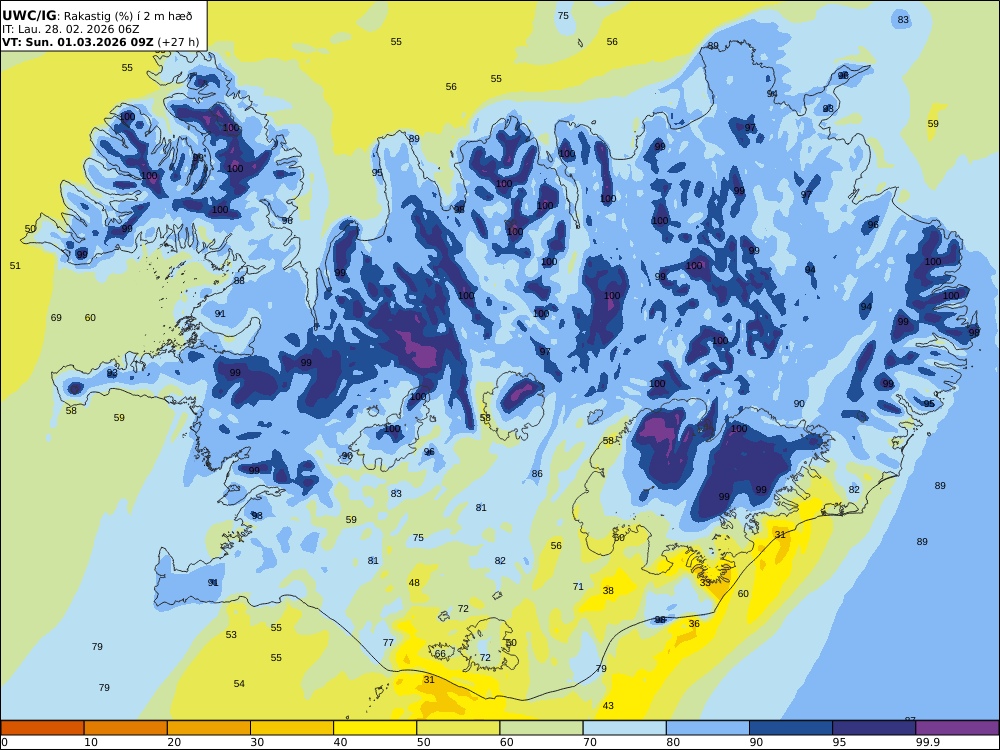Click the pale yellow 50–60 legend swatch

tap(458, 728)
